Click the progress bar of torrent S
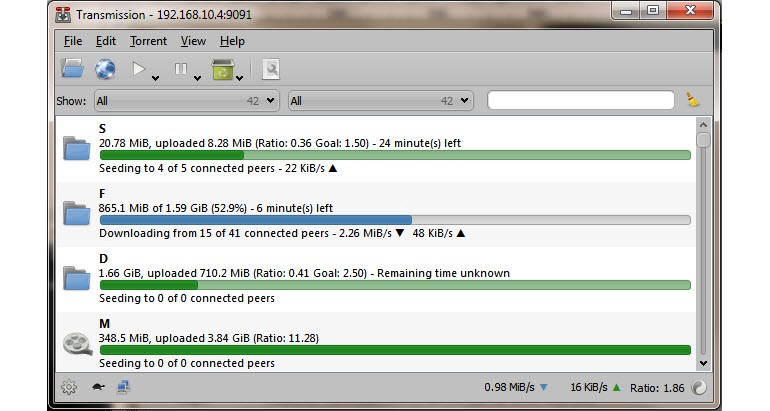The height and width of the screenshot is (411, 770). point(395,155)
